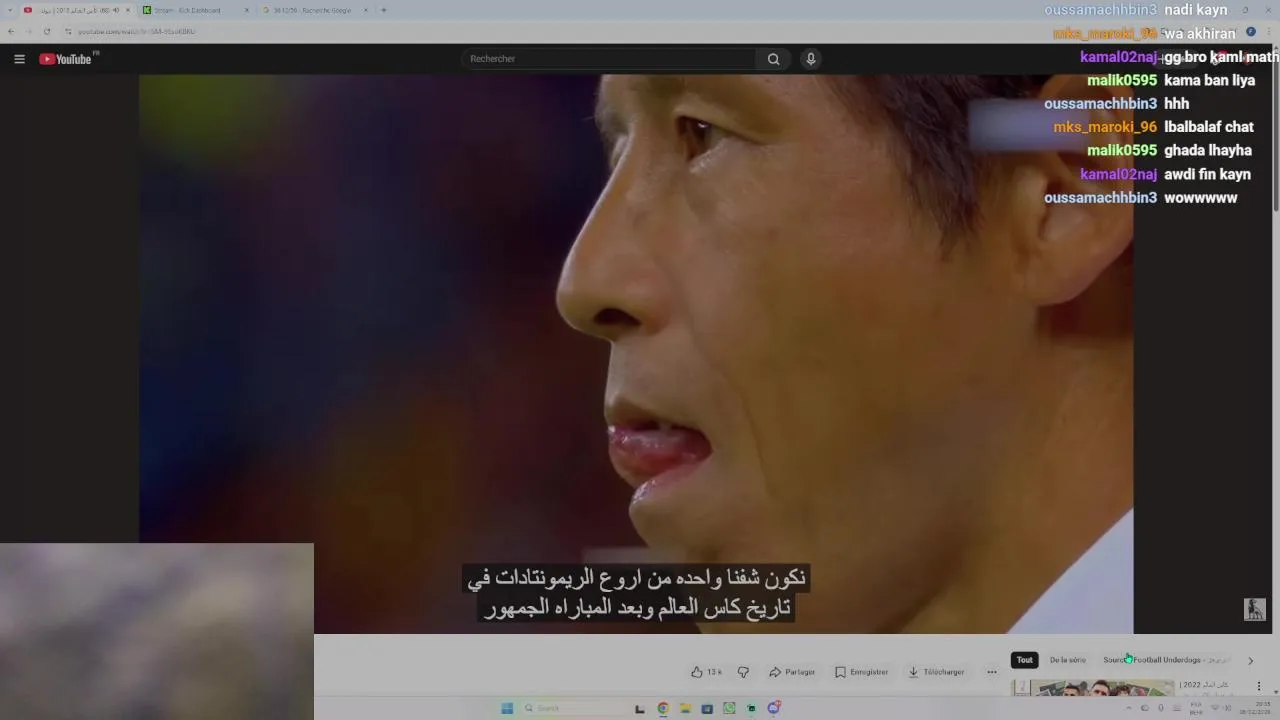
Task: Open taskbar clock and date
Action: pyautogui.click(x=1256, y=708)
